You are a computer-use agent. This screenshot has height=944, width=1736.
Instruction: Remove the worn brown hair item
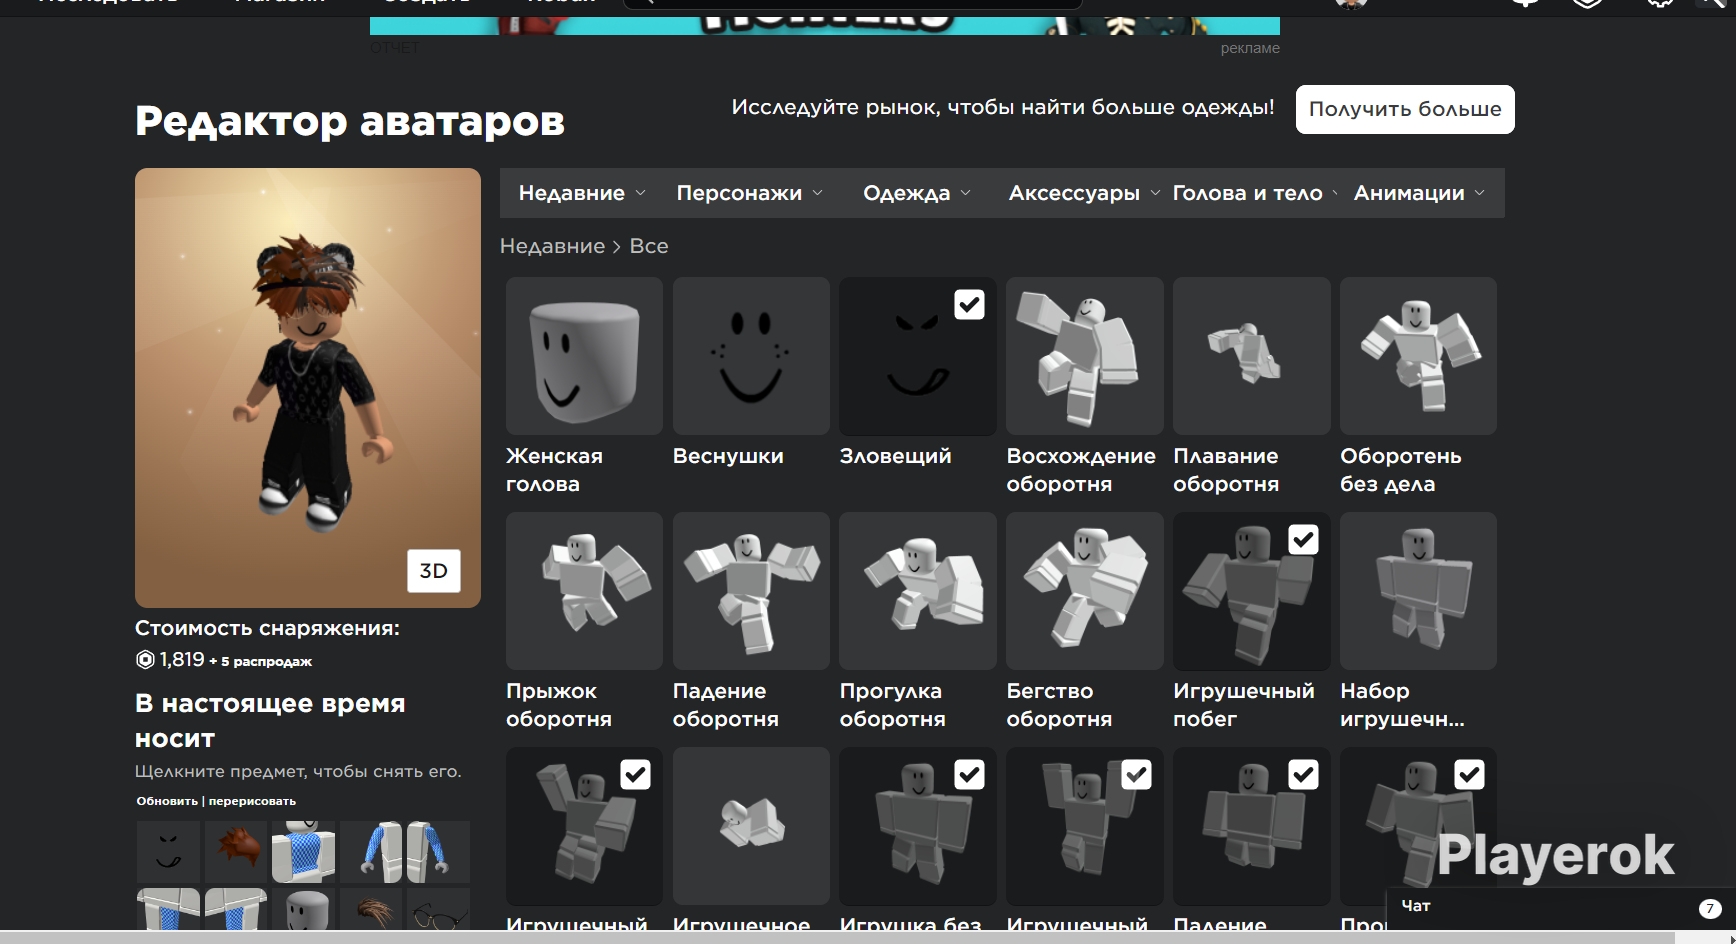371,910
